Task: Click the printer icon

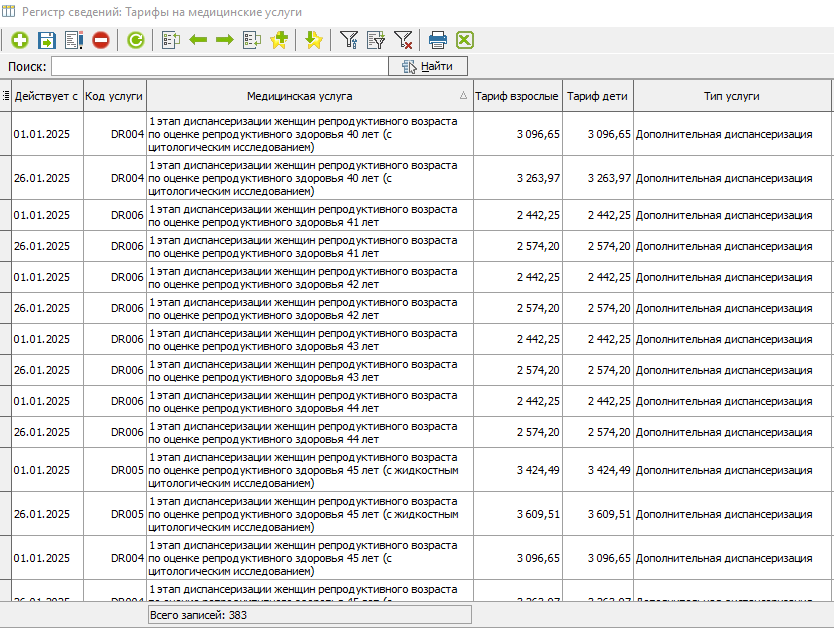Action: click(437, 40)
